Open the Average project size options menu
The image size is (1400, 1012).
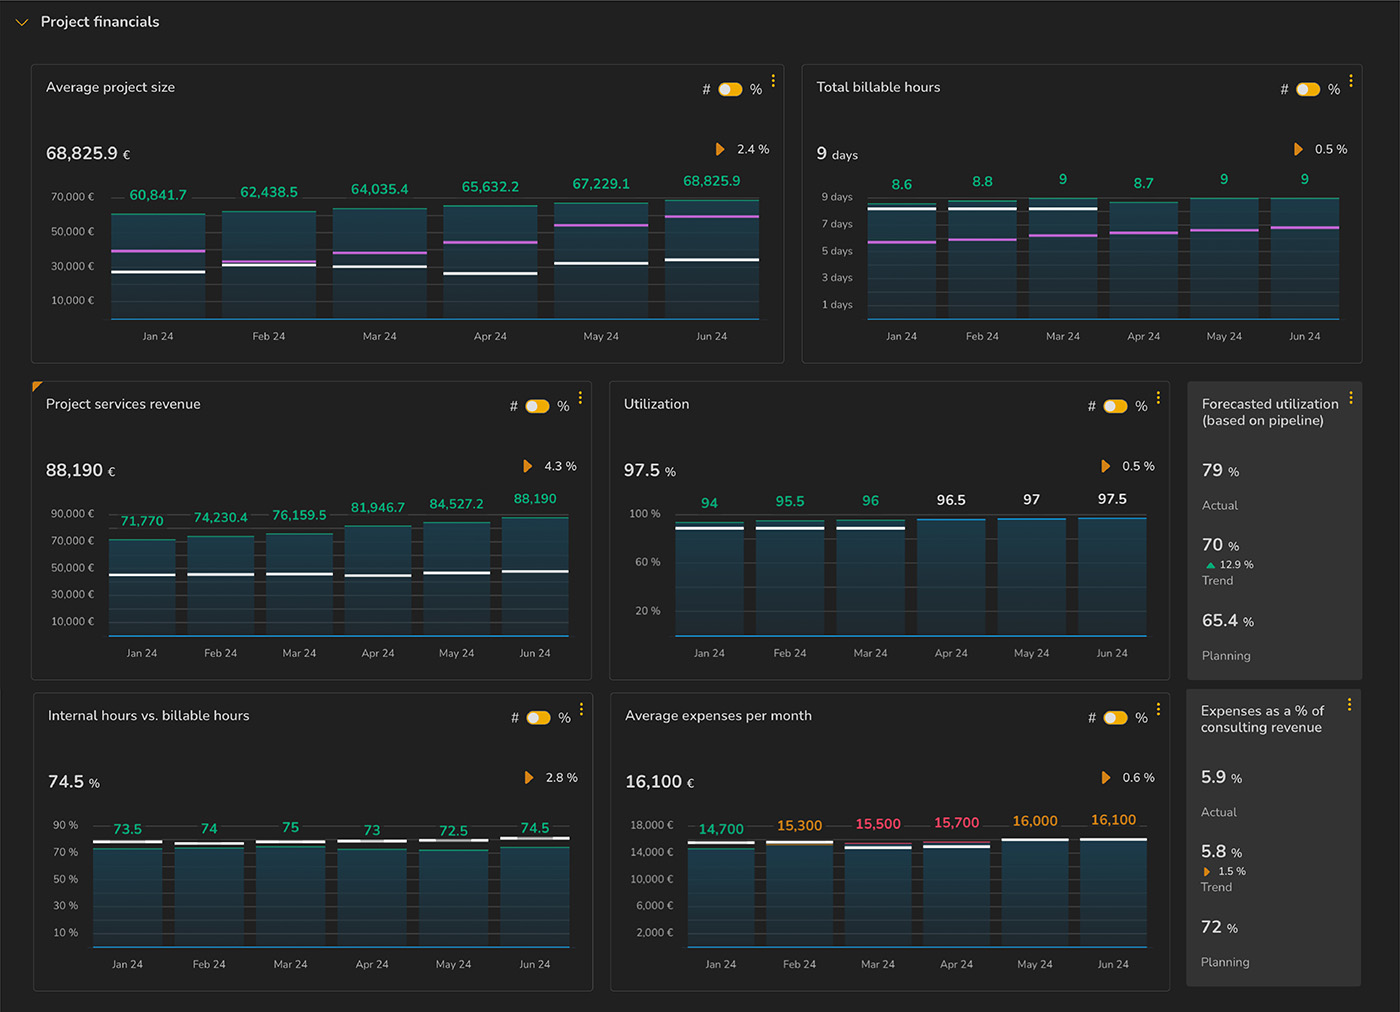(772, 82)
